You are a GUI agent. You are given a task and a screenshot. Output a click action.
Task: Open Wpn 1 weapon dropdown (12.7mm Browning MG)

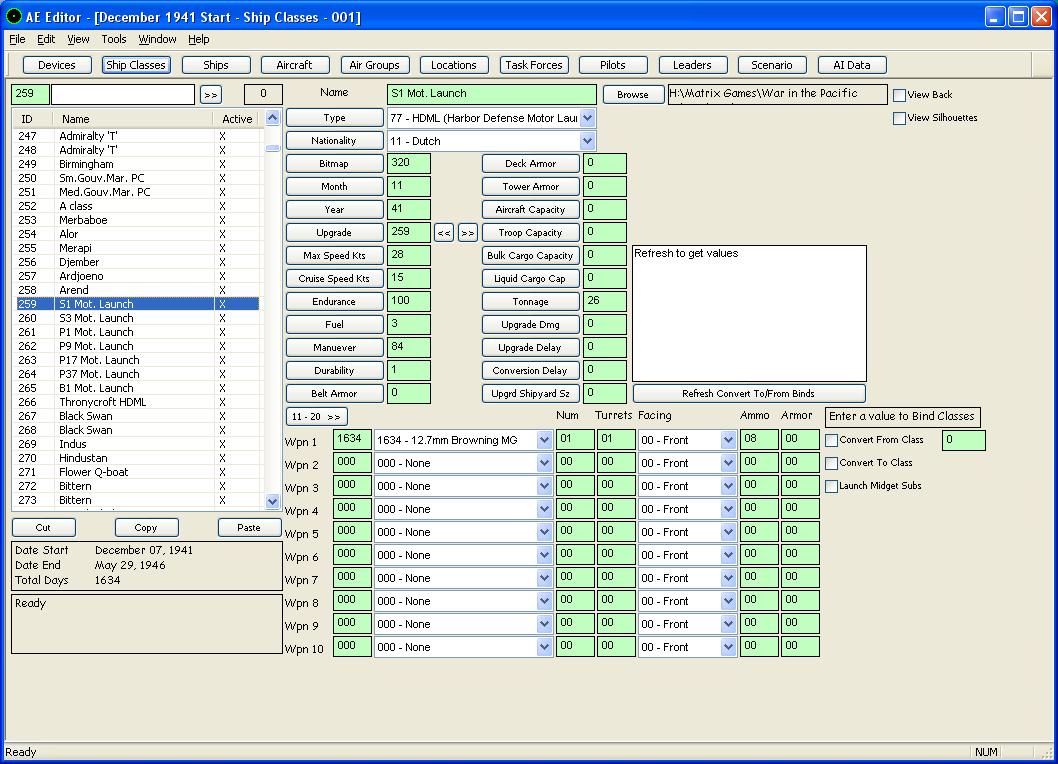pyautogui.click(x=545, y=440)
